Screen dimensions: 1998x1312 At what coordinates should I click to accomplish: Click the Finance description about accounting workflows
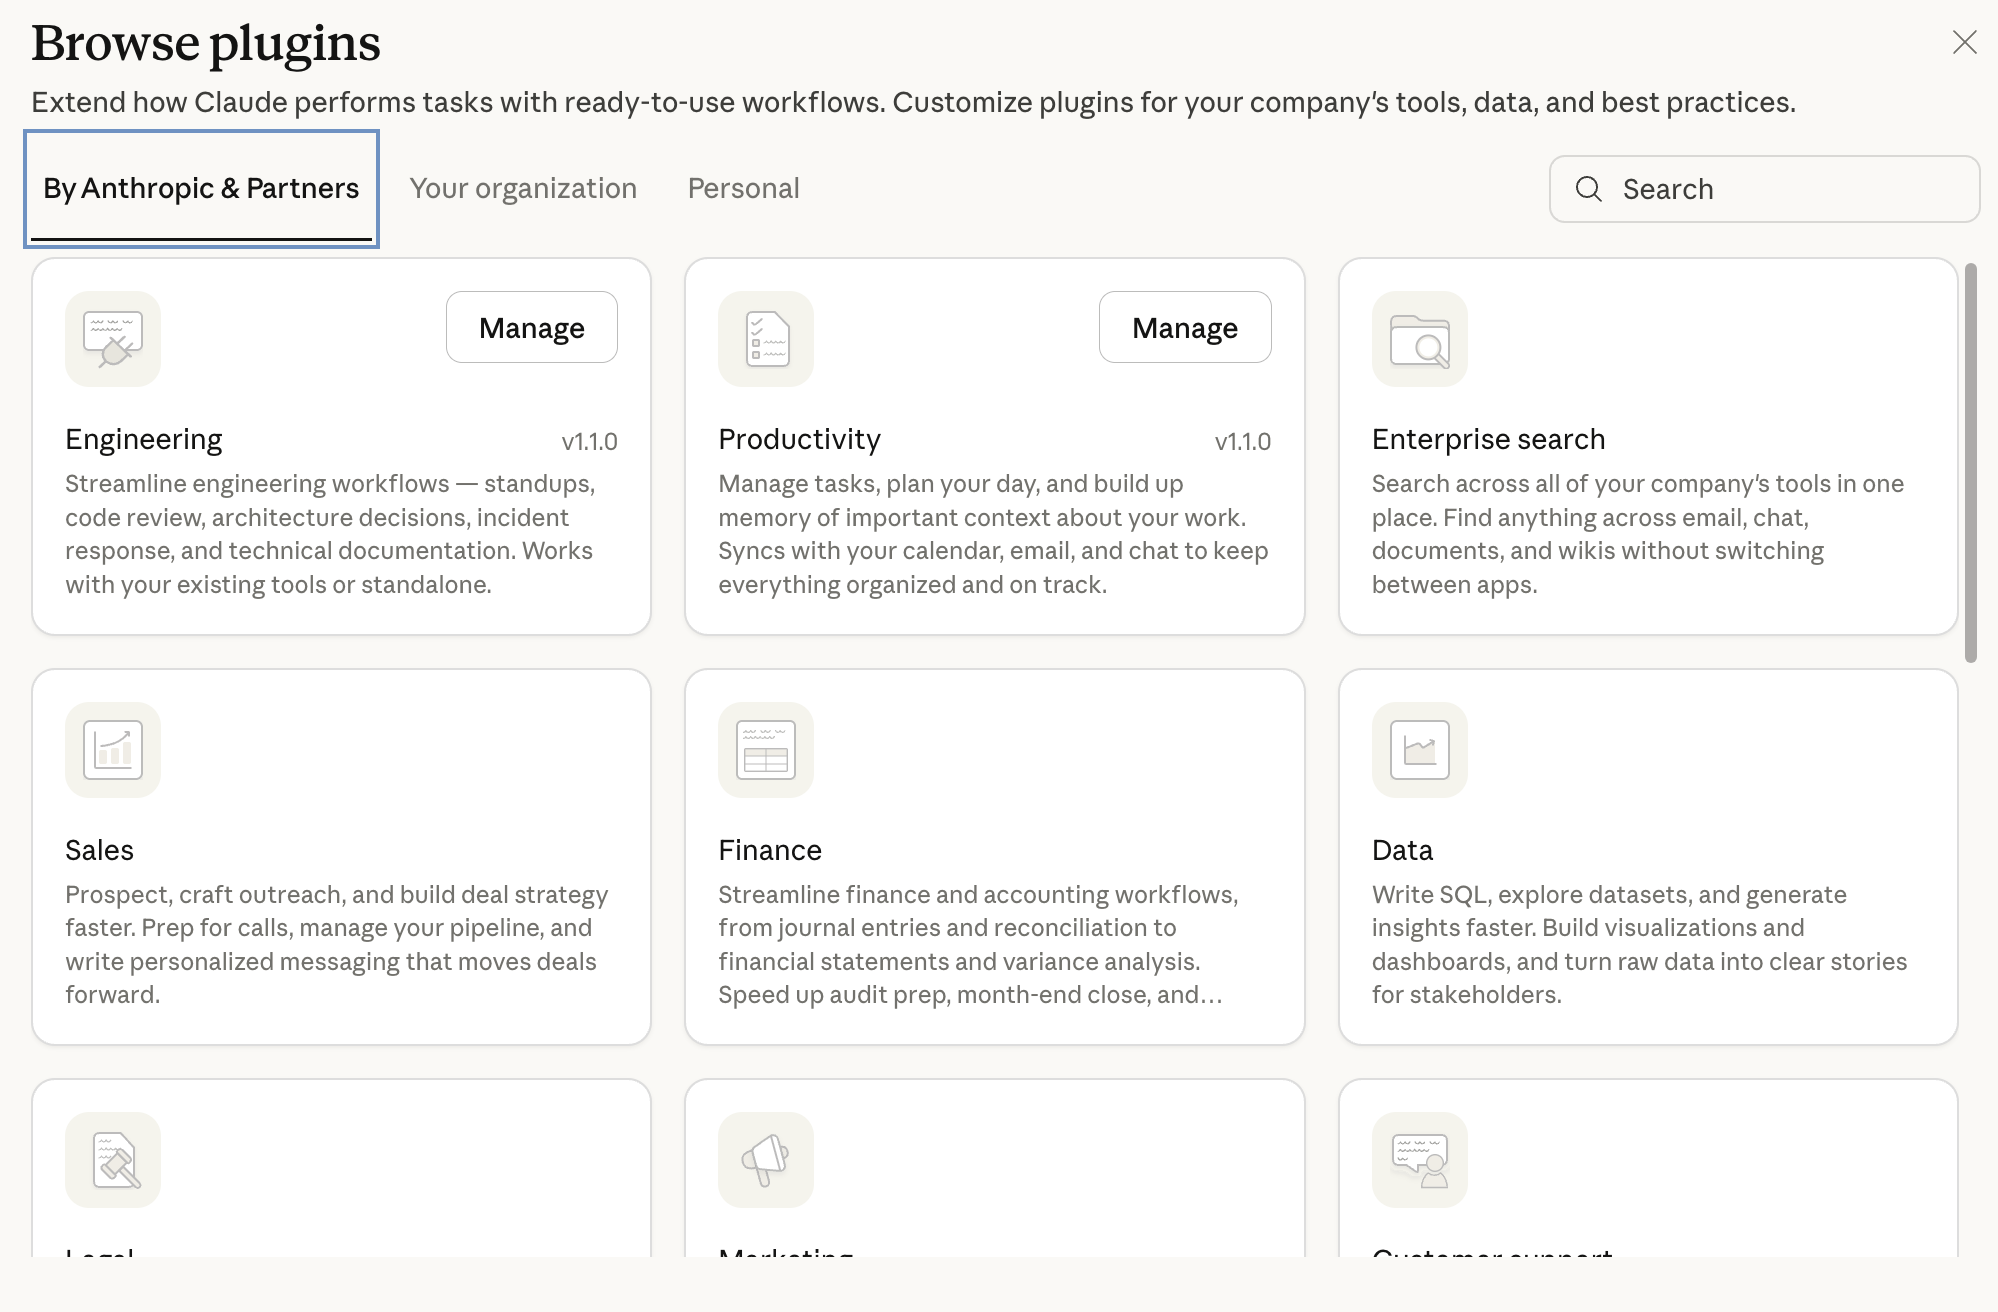tap(978, 944)
